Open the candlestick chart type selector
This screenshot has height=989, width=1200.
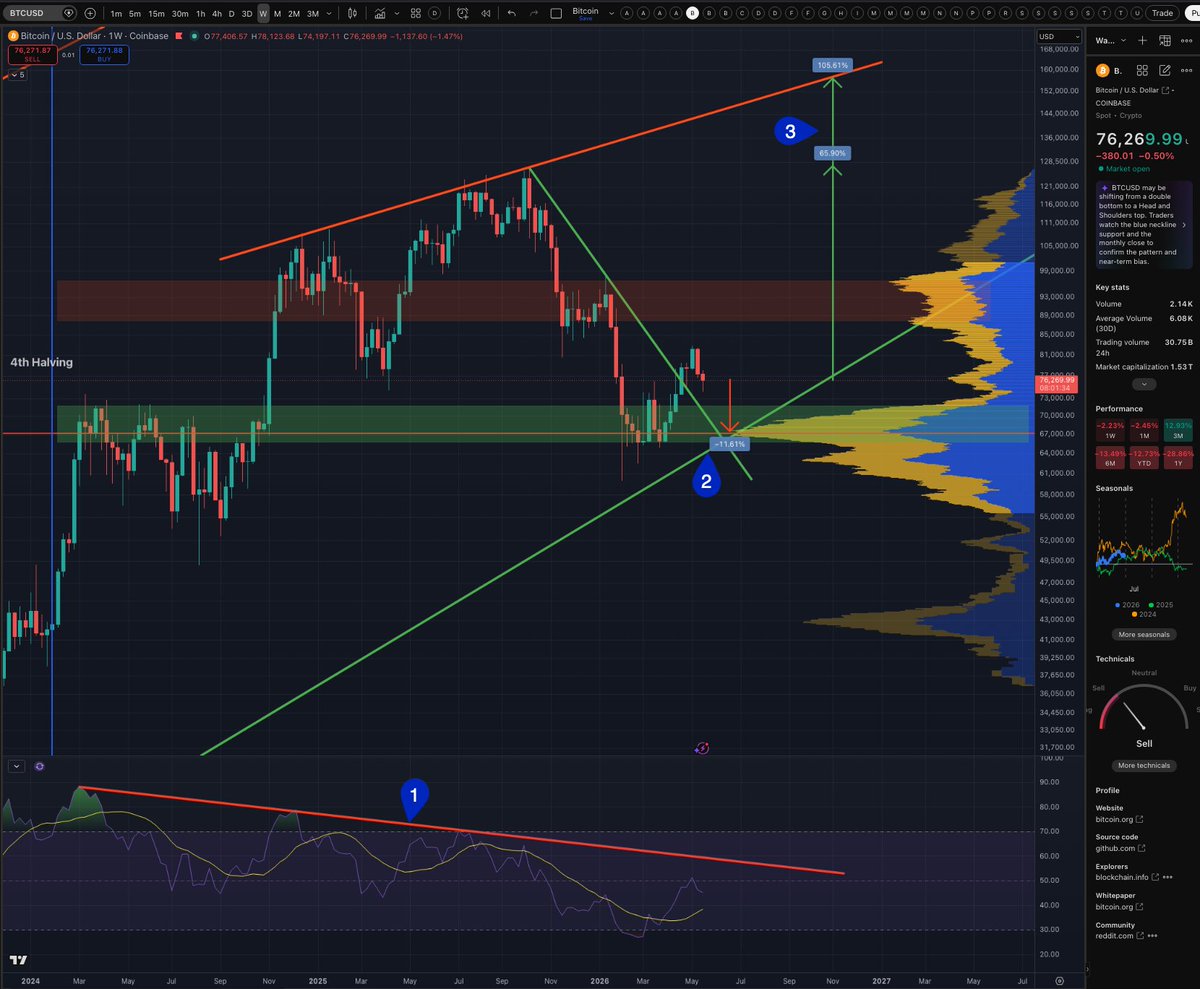pos(352,14)
